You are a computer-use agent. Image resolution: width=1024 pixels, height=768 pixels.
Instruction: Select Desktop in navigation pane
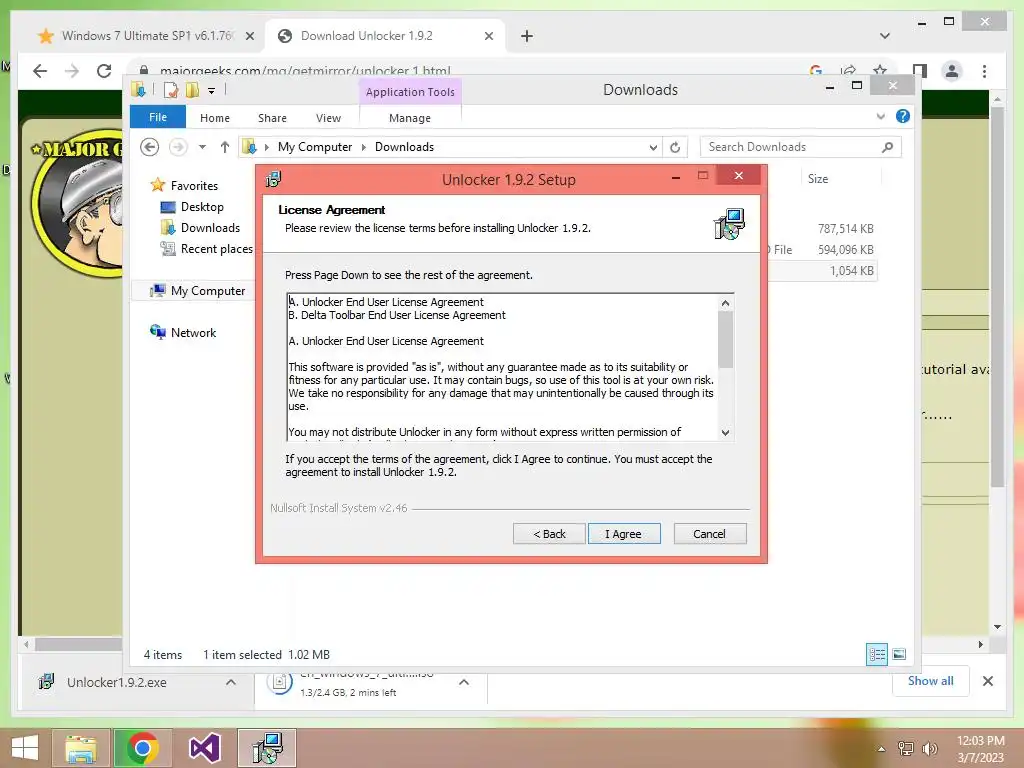(x=202, y=207)
